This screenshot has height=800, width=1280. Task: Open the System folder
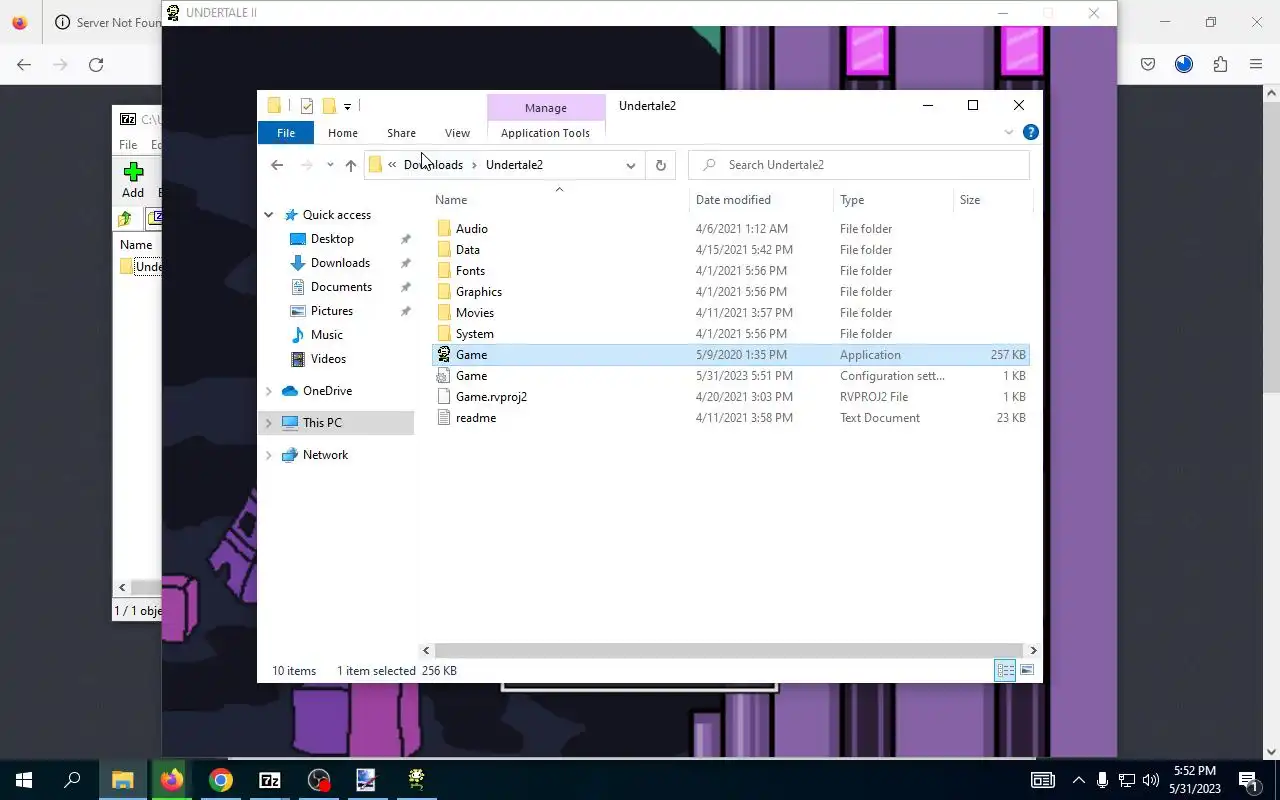click(x=474, y=334)
